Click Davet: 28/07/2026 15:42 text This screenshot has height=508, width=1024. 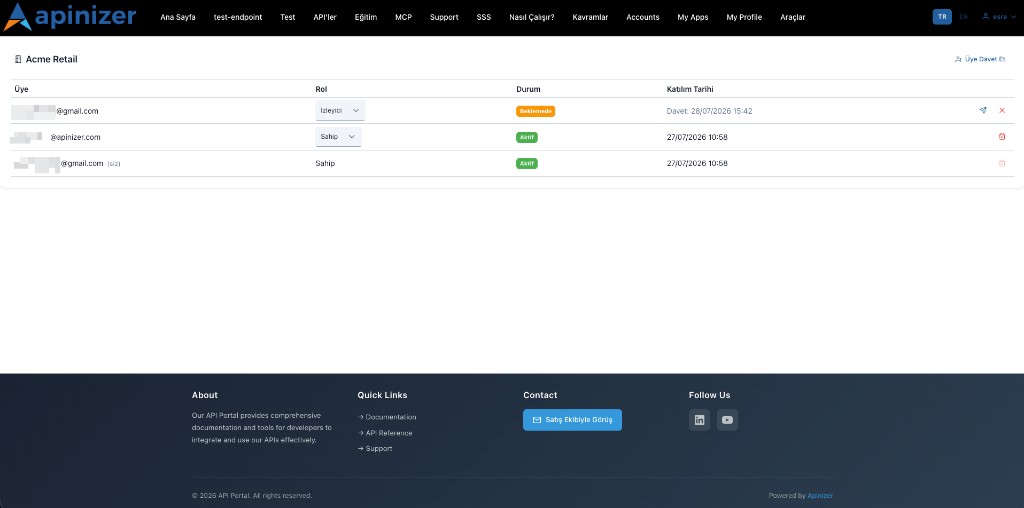pyautogui.click(x=709, y=111)
